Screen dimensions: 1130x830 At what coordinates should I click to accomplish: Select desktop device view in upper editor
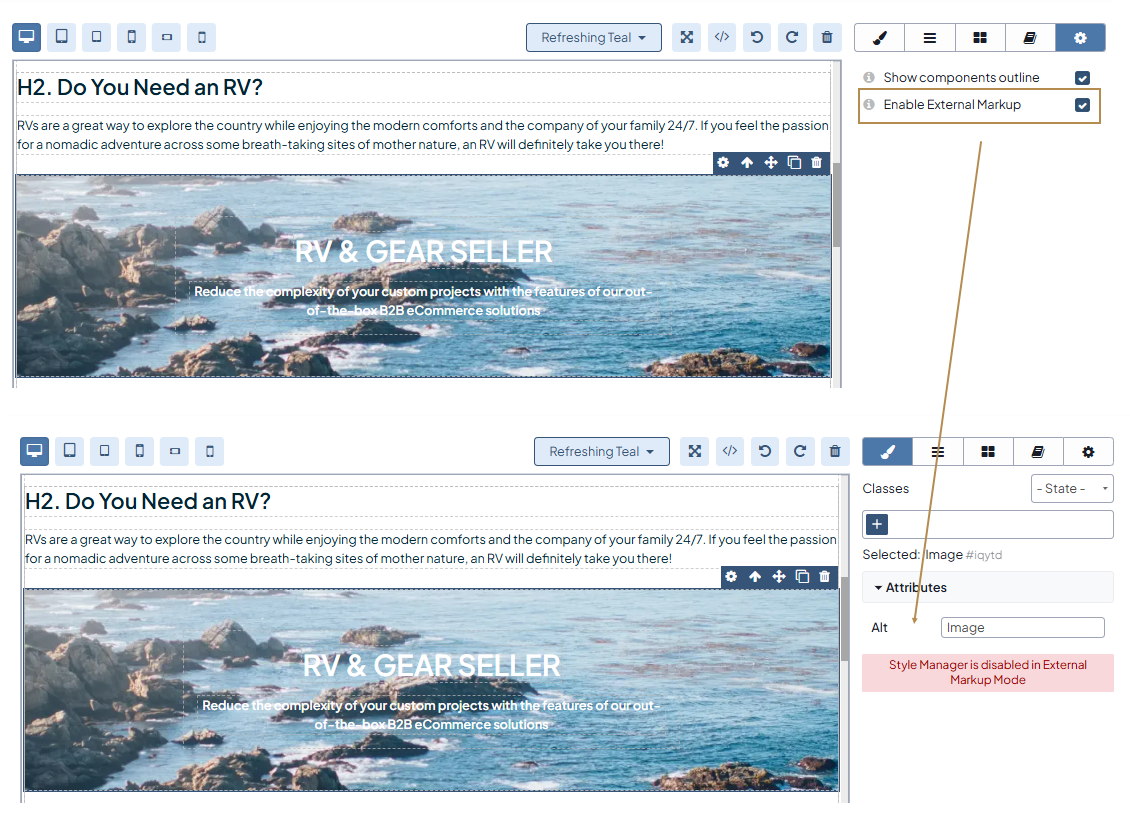pos(27,38)
